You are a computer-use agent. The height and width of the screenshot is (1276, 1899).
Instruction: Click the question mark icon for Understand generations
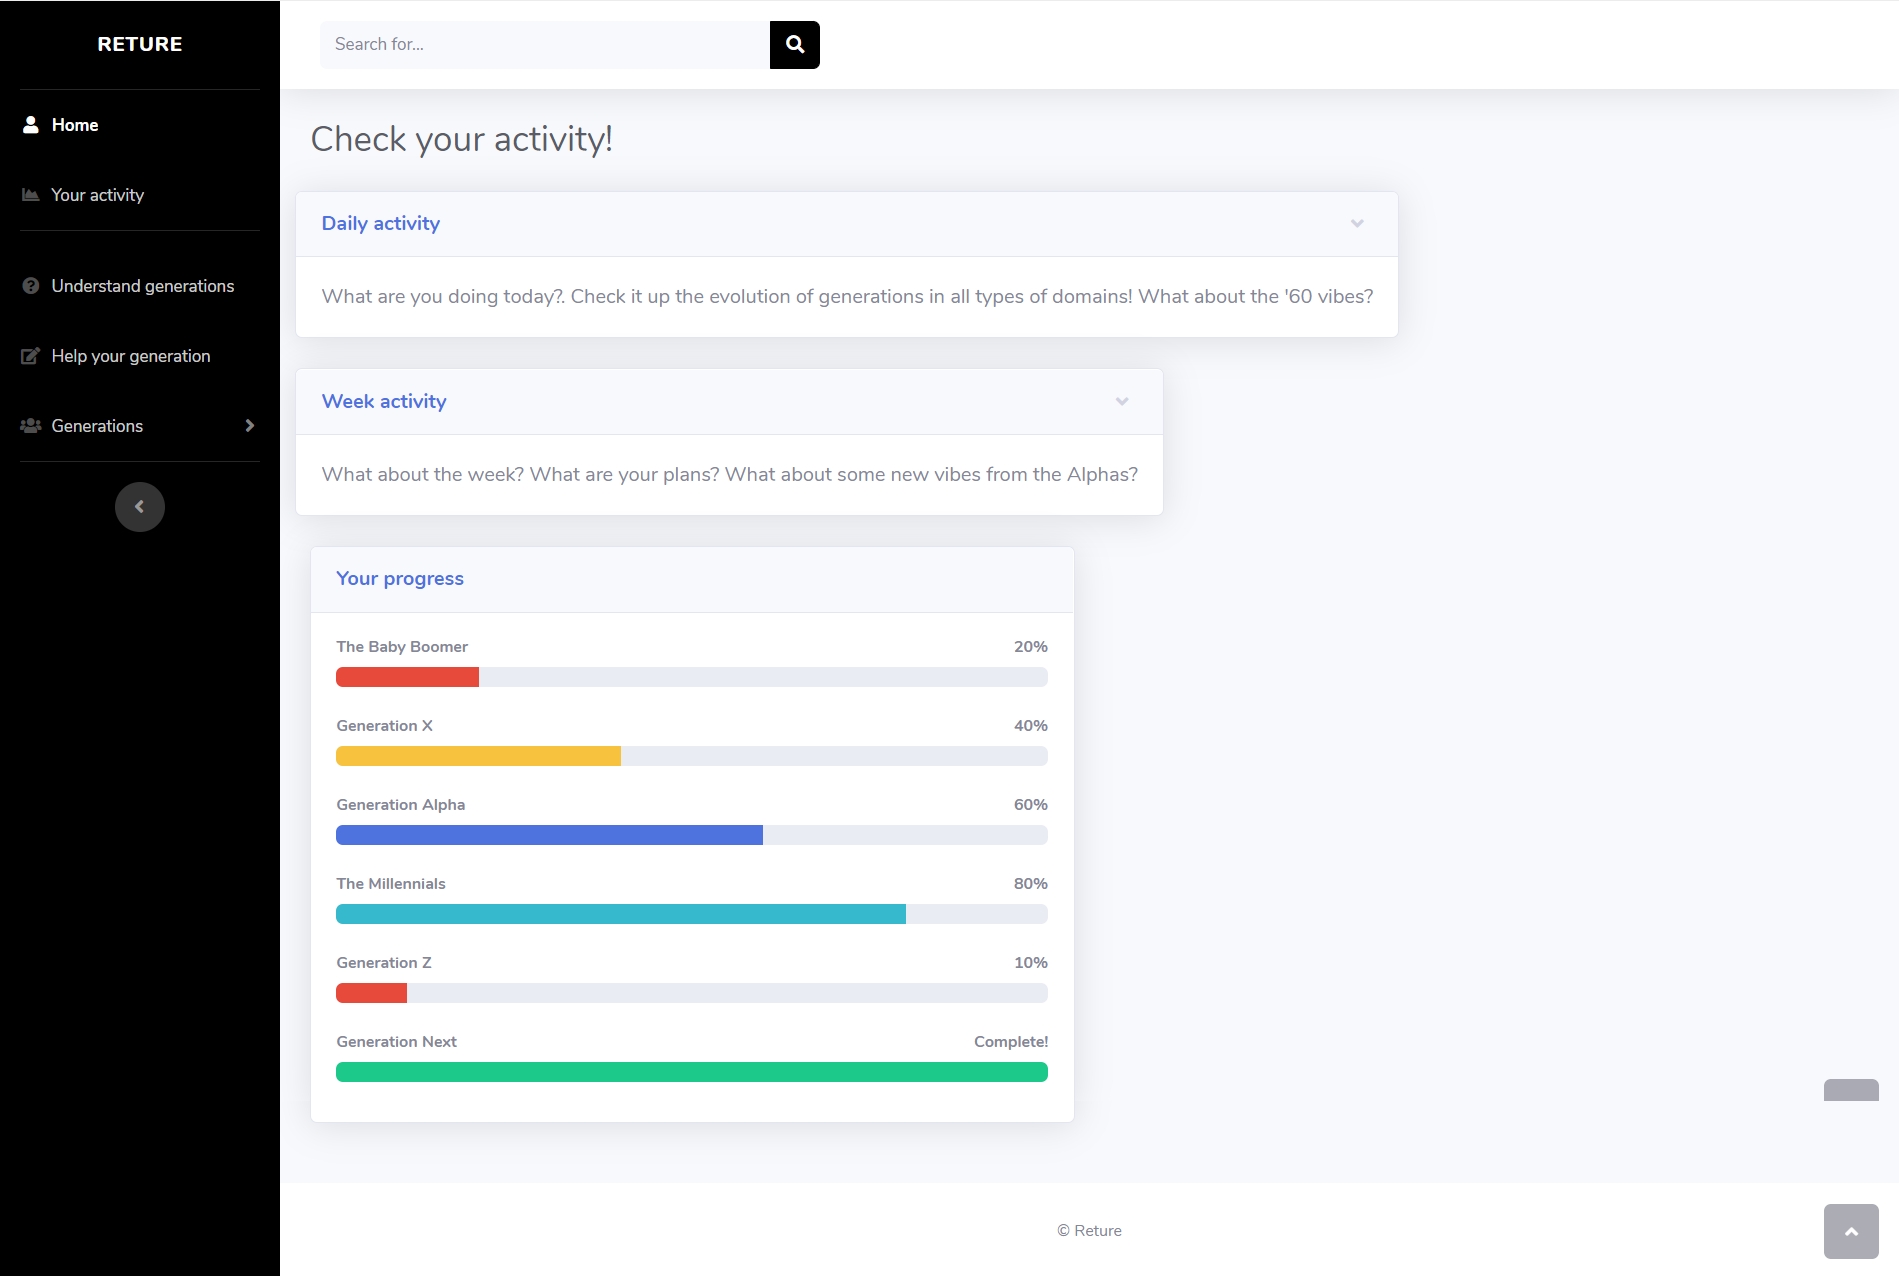[31, 286]
